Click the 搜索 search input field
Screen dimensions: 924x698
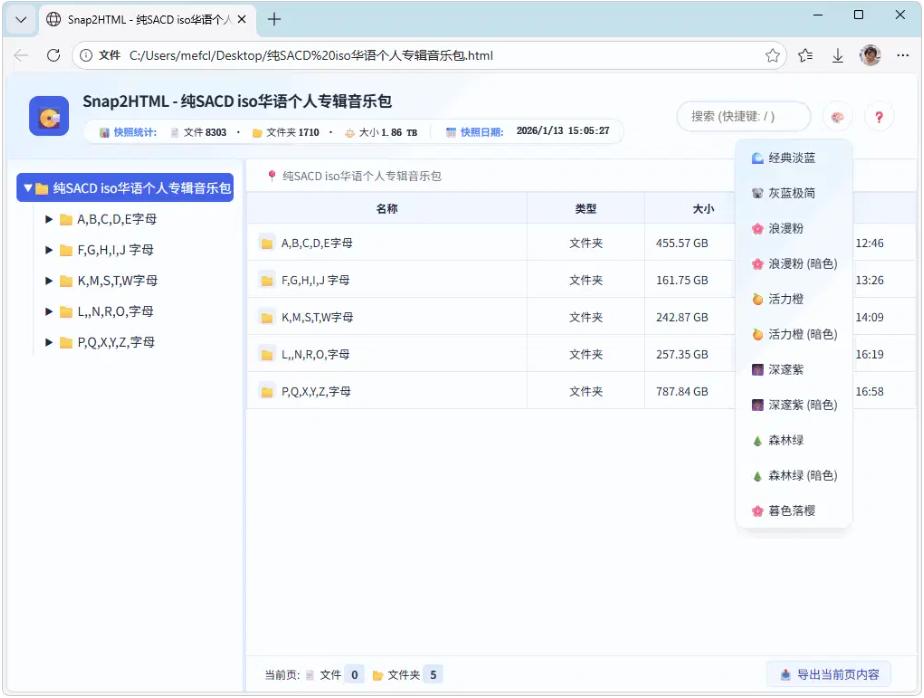coord(743,117)
